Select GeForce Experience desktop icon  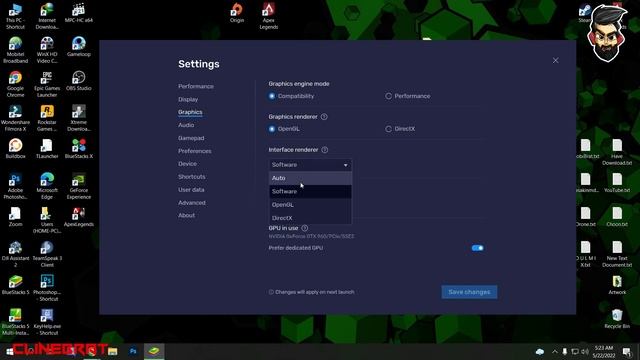pyautogui.click(x=78, y=186)
